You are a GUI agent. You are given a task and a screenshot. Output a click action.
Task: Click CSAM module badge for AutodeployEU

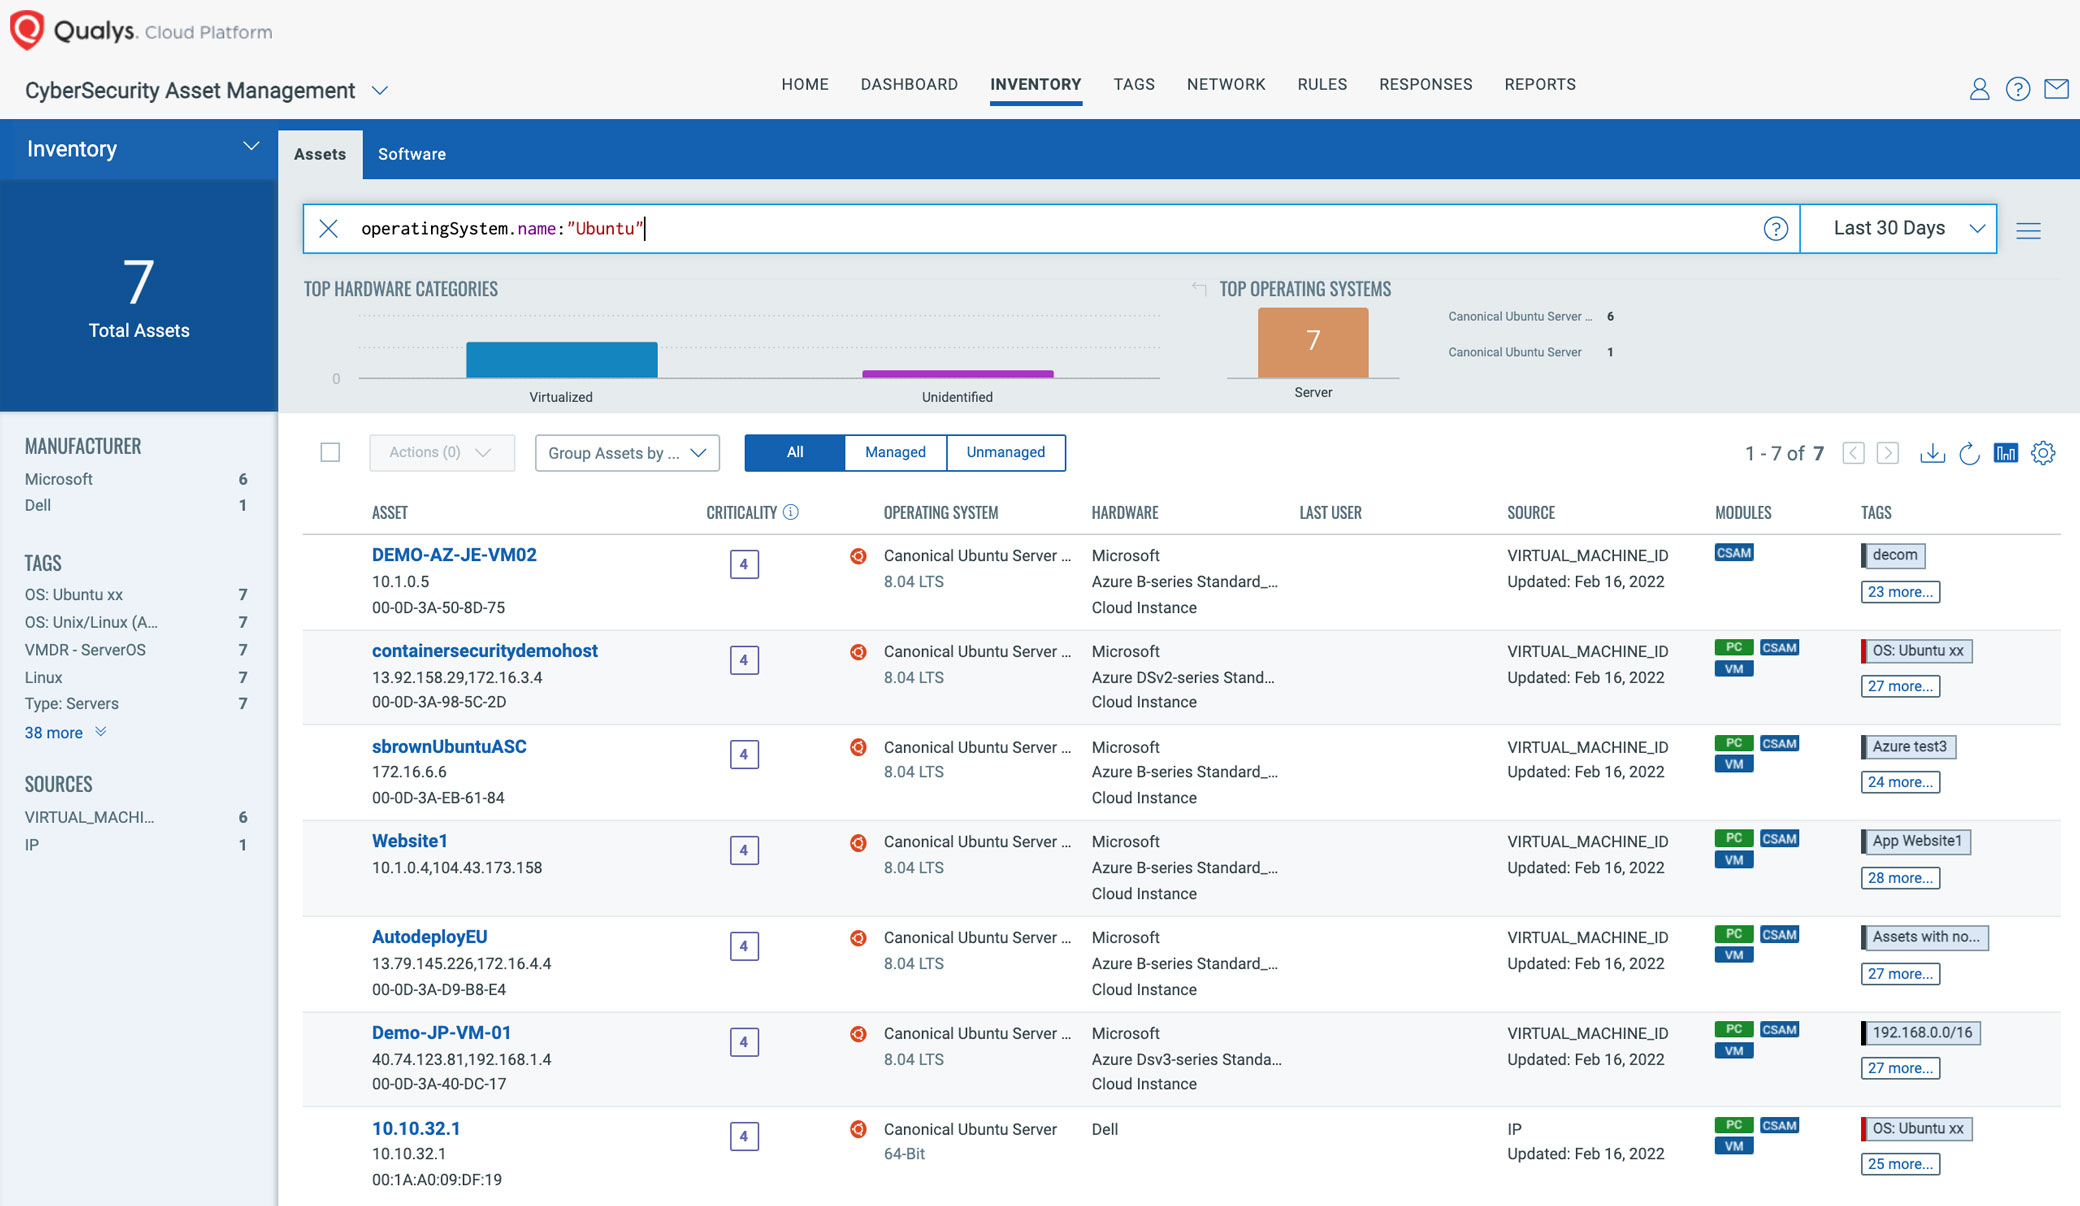pyautogui.click(x=1779, y=935)
